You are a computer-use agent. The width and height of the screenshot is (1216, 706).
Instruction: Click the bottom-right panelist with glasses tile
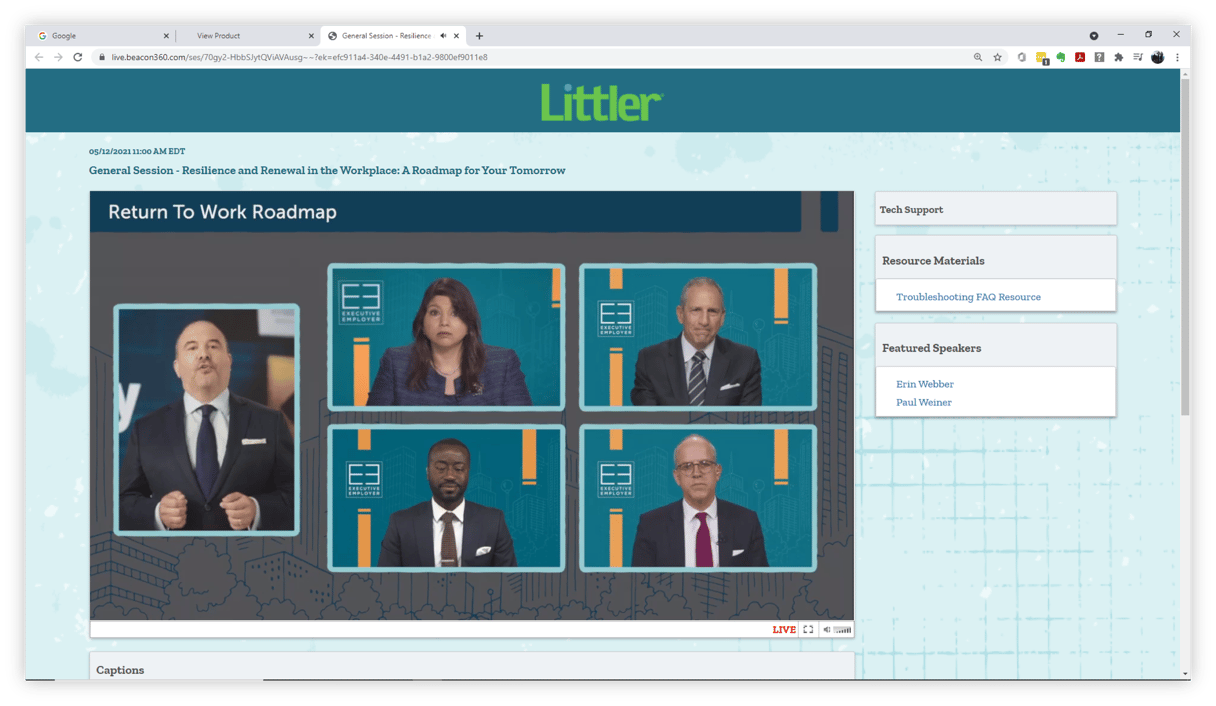(698, 498)
